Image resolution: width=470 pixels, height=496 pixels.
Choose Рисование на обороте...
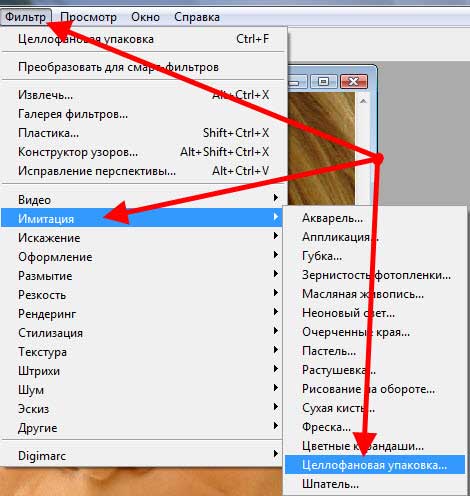tap(375, 389)
